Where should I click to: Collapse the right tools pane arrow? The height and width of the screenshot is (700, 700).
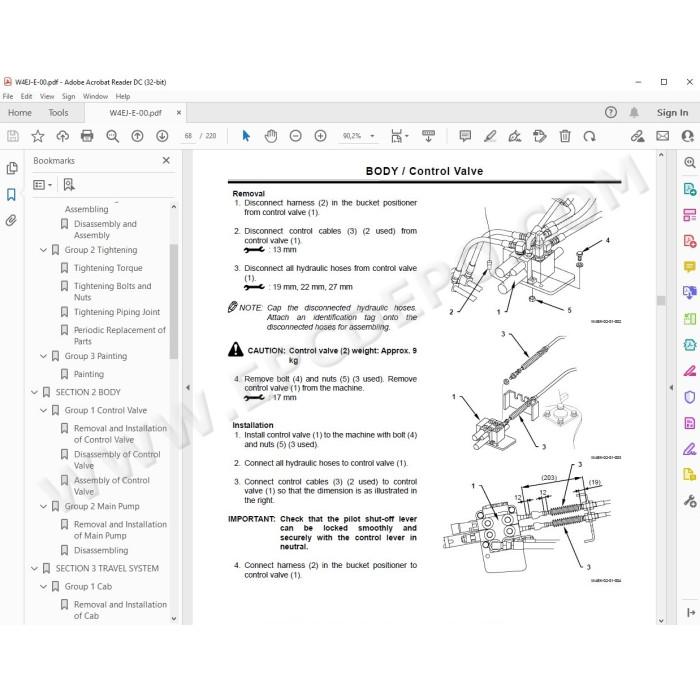click(x=671, y=388)
